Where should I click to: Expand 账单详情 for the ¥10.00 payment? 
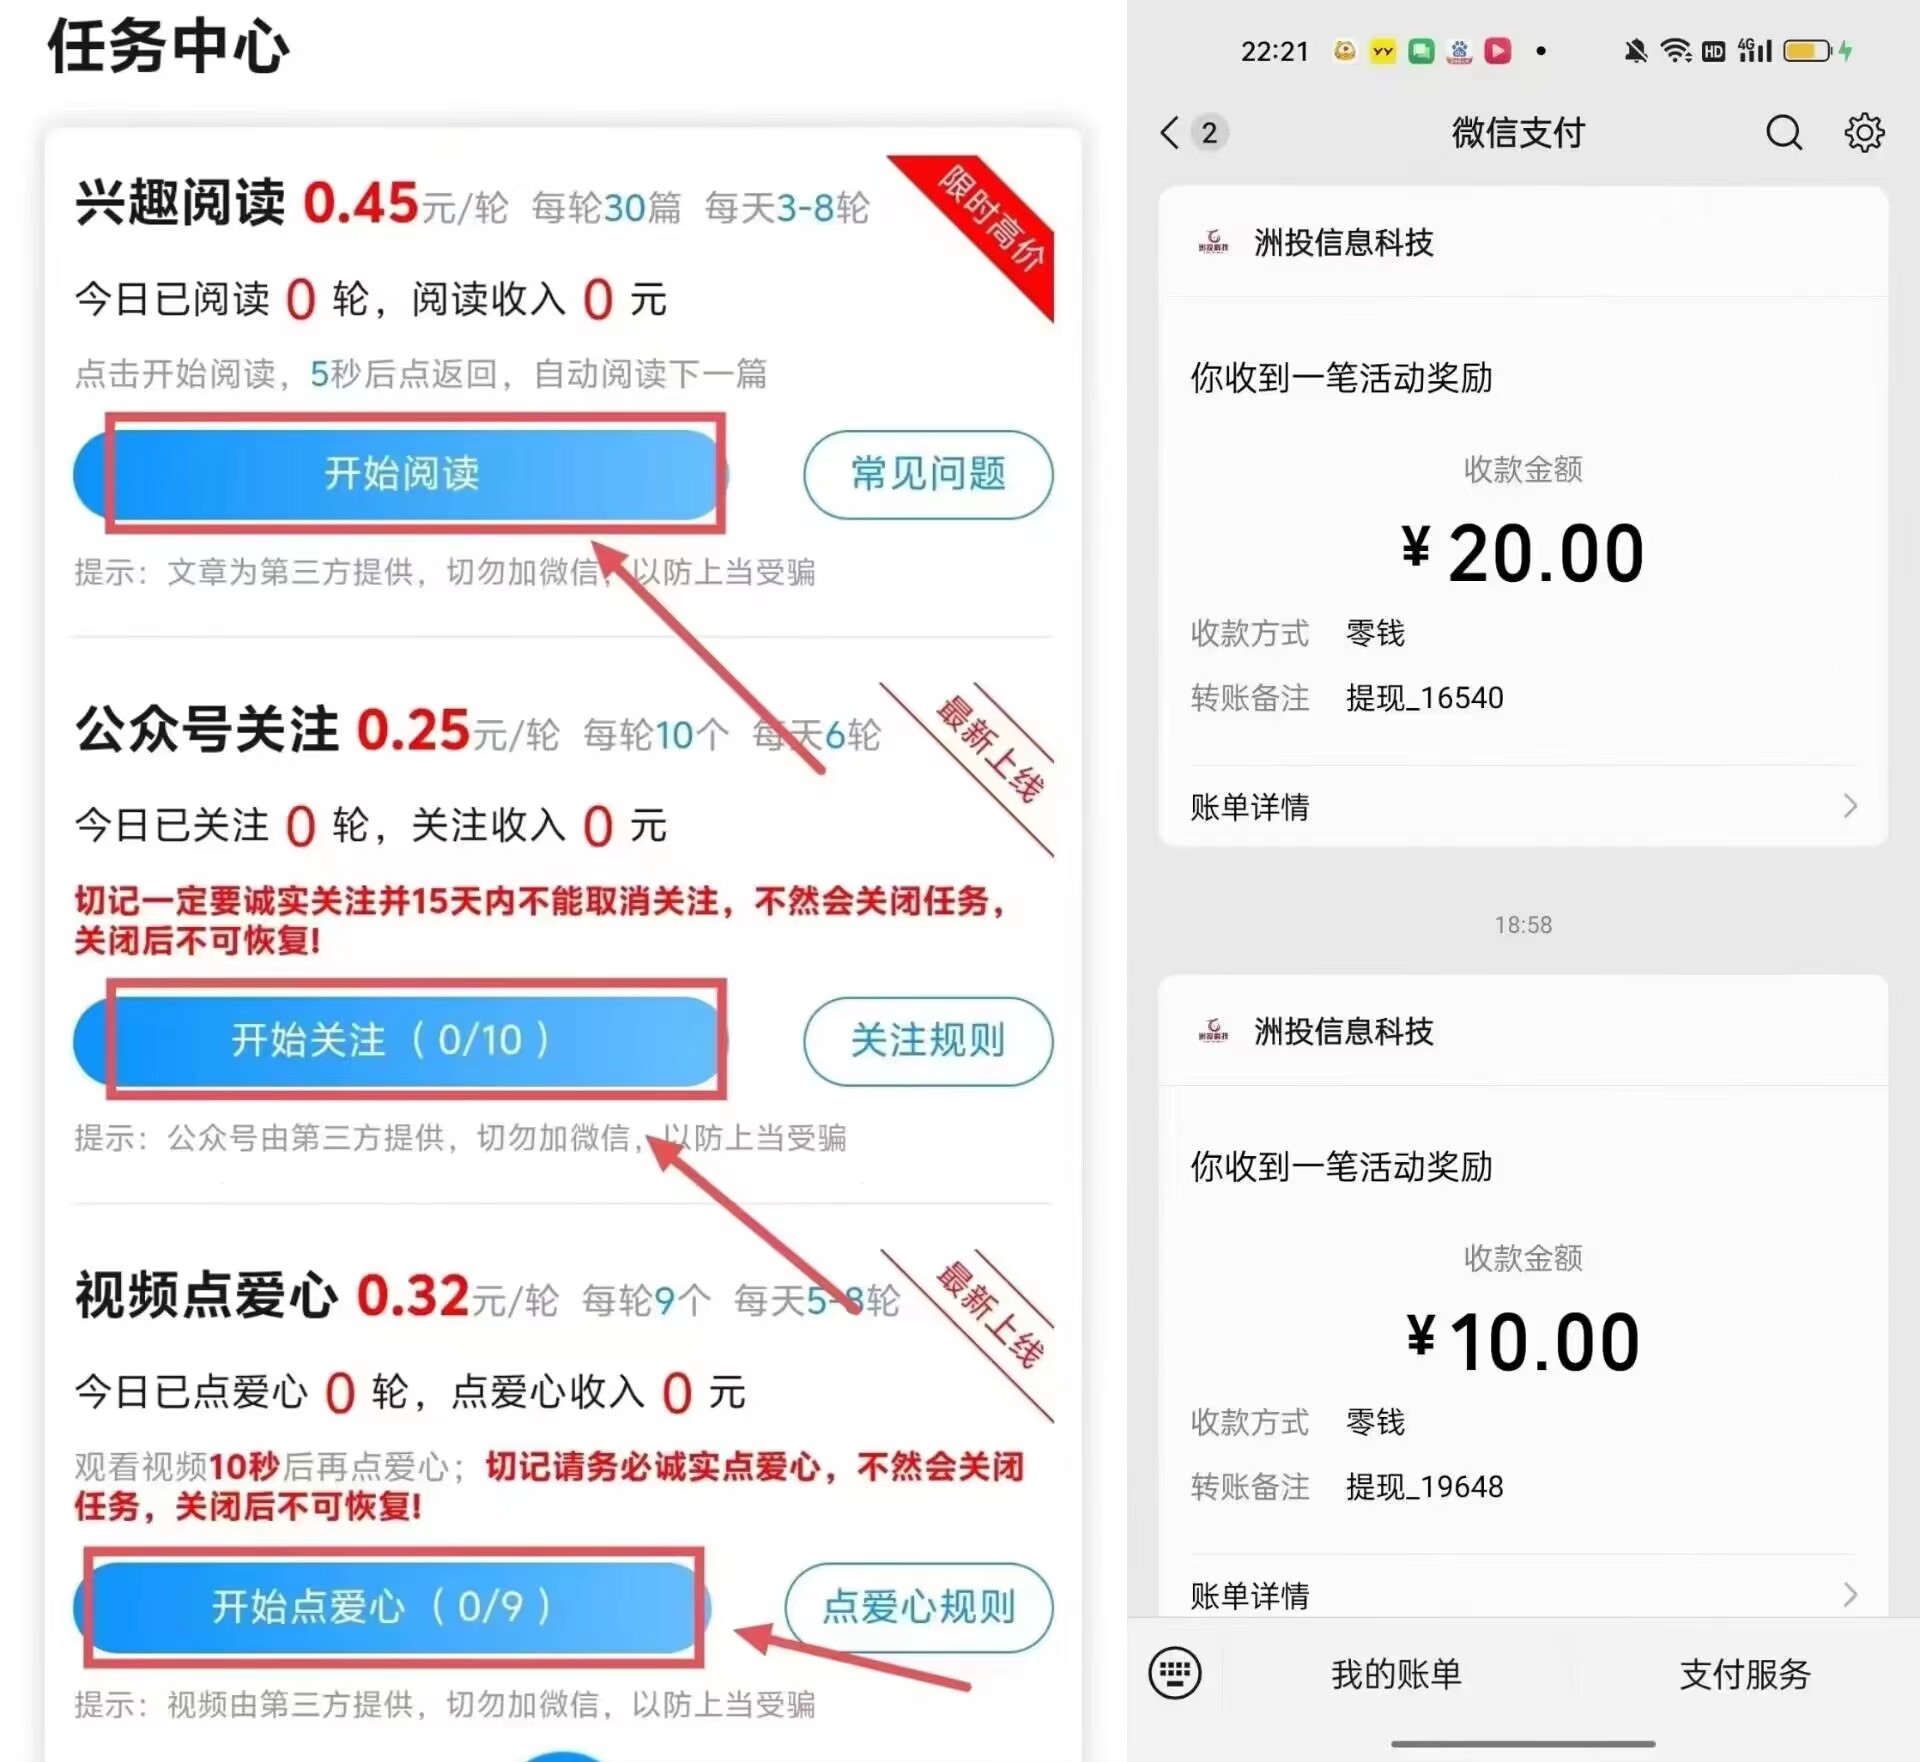pos(1523,1594)
